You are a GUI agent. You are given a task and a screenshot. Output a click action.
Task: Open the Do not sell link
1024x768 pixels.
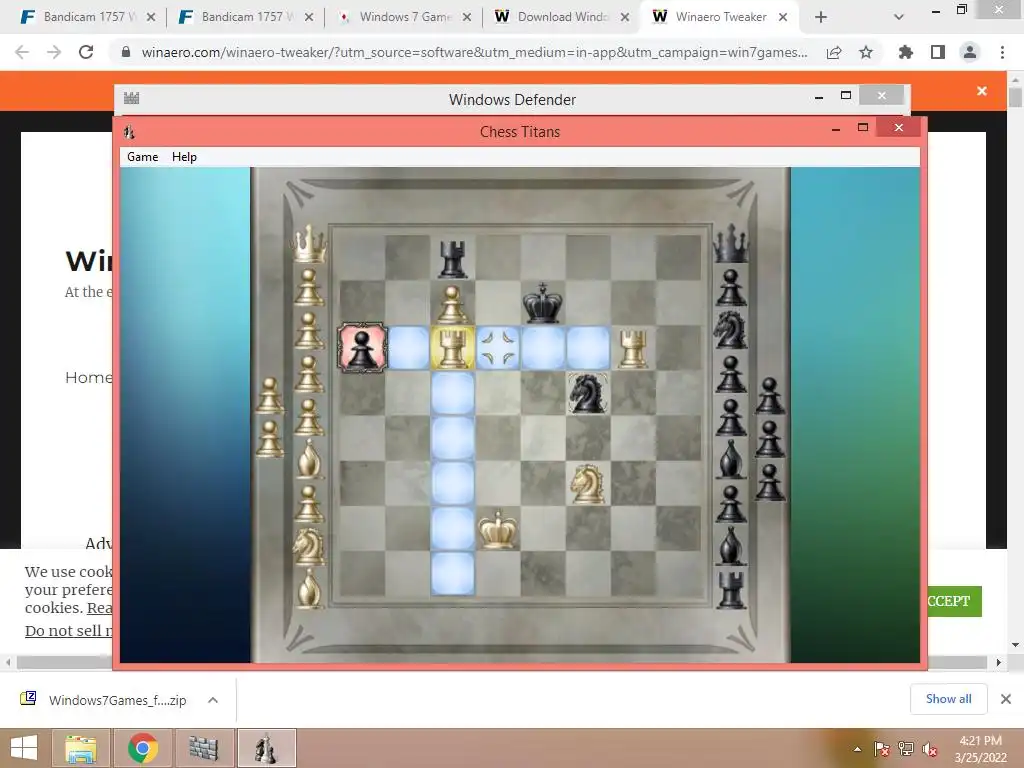point(69,631)
